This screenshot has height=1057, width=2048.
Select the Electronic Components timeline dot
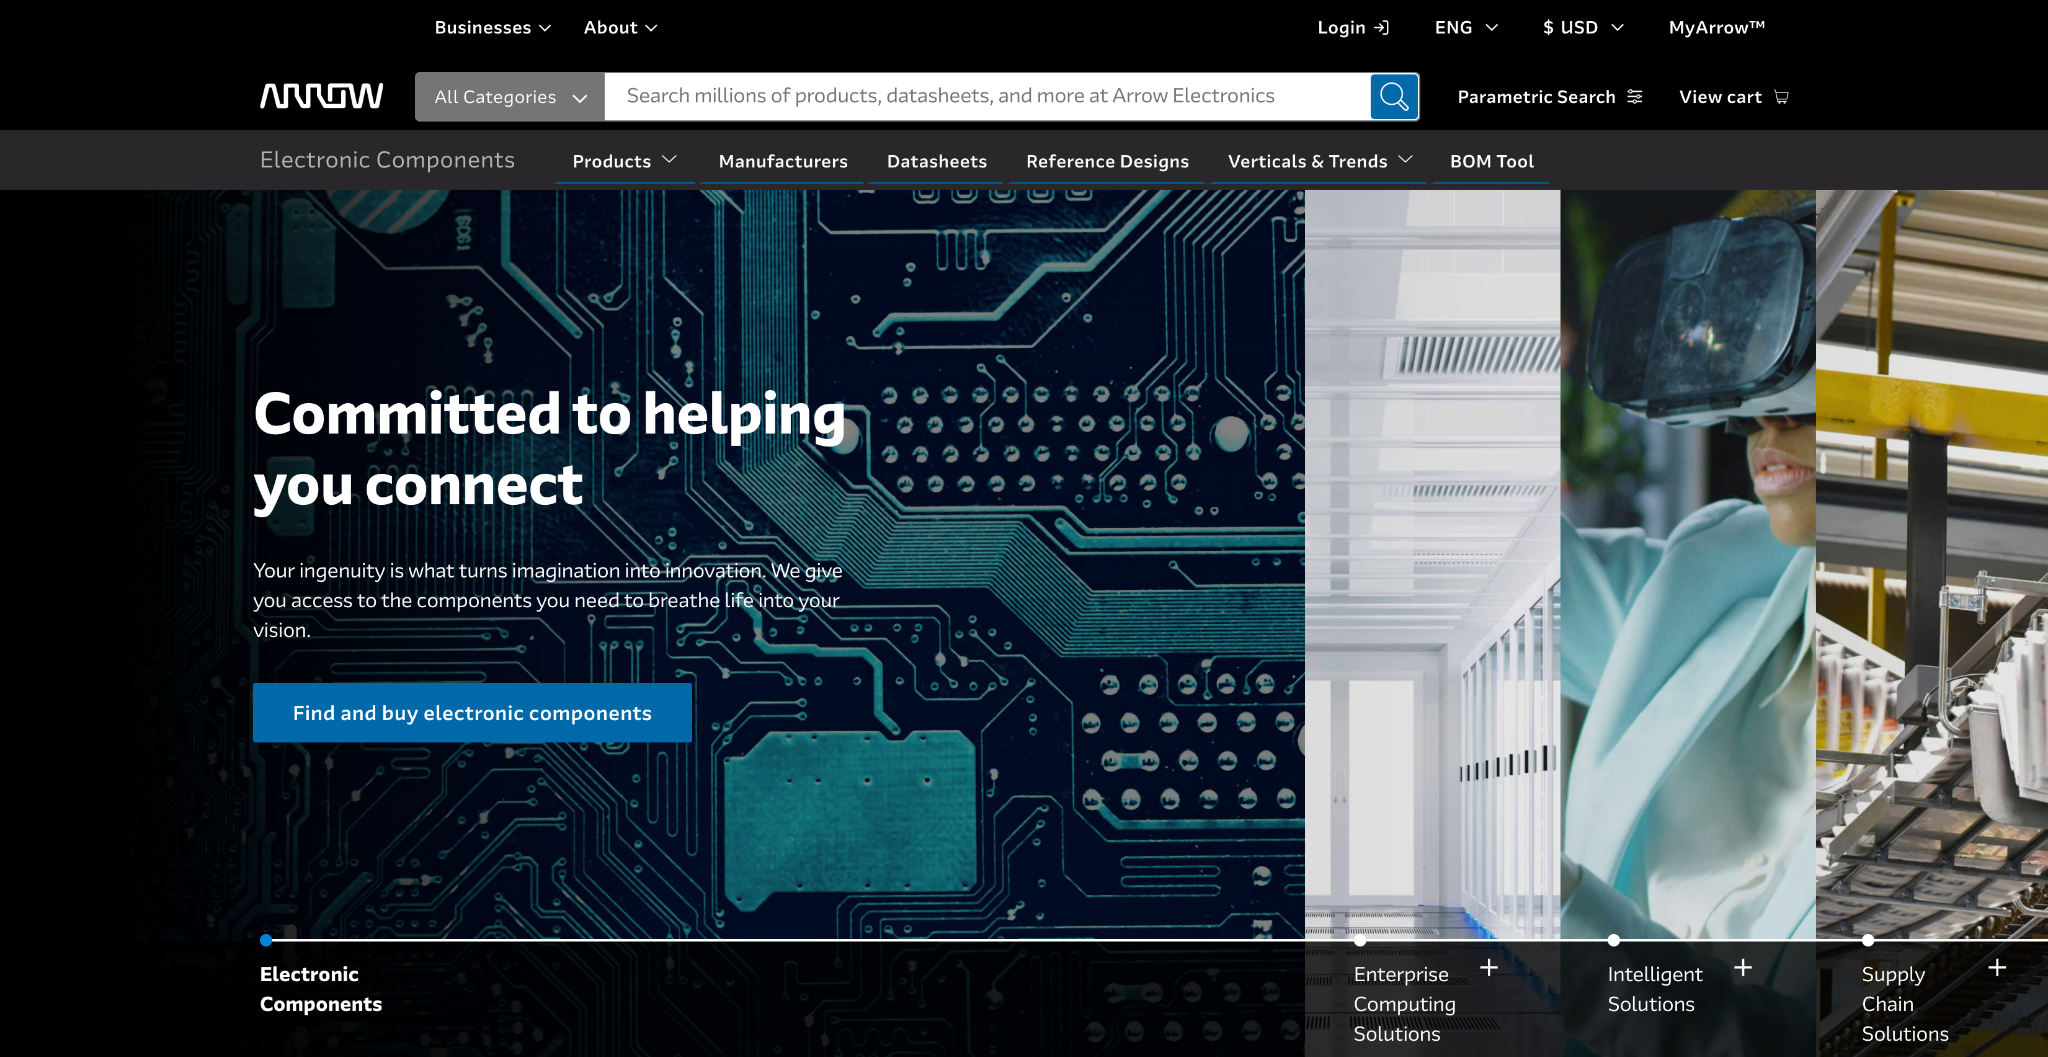(266, 940)
